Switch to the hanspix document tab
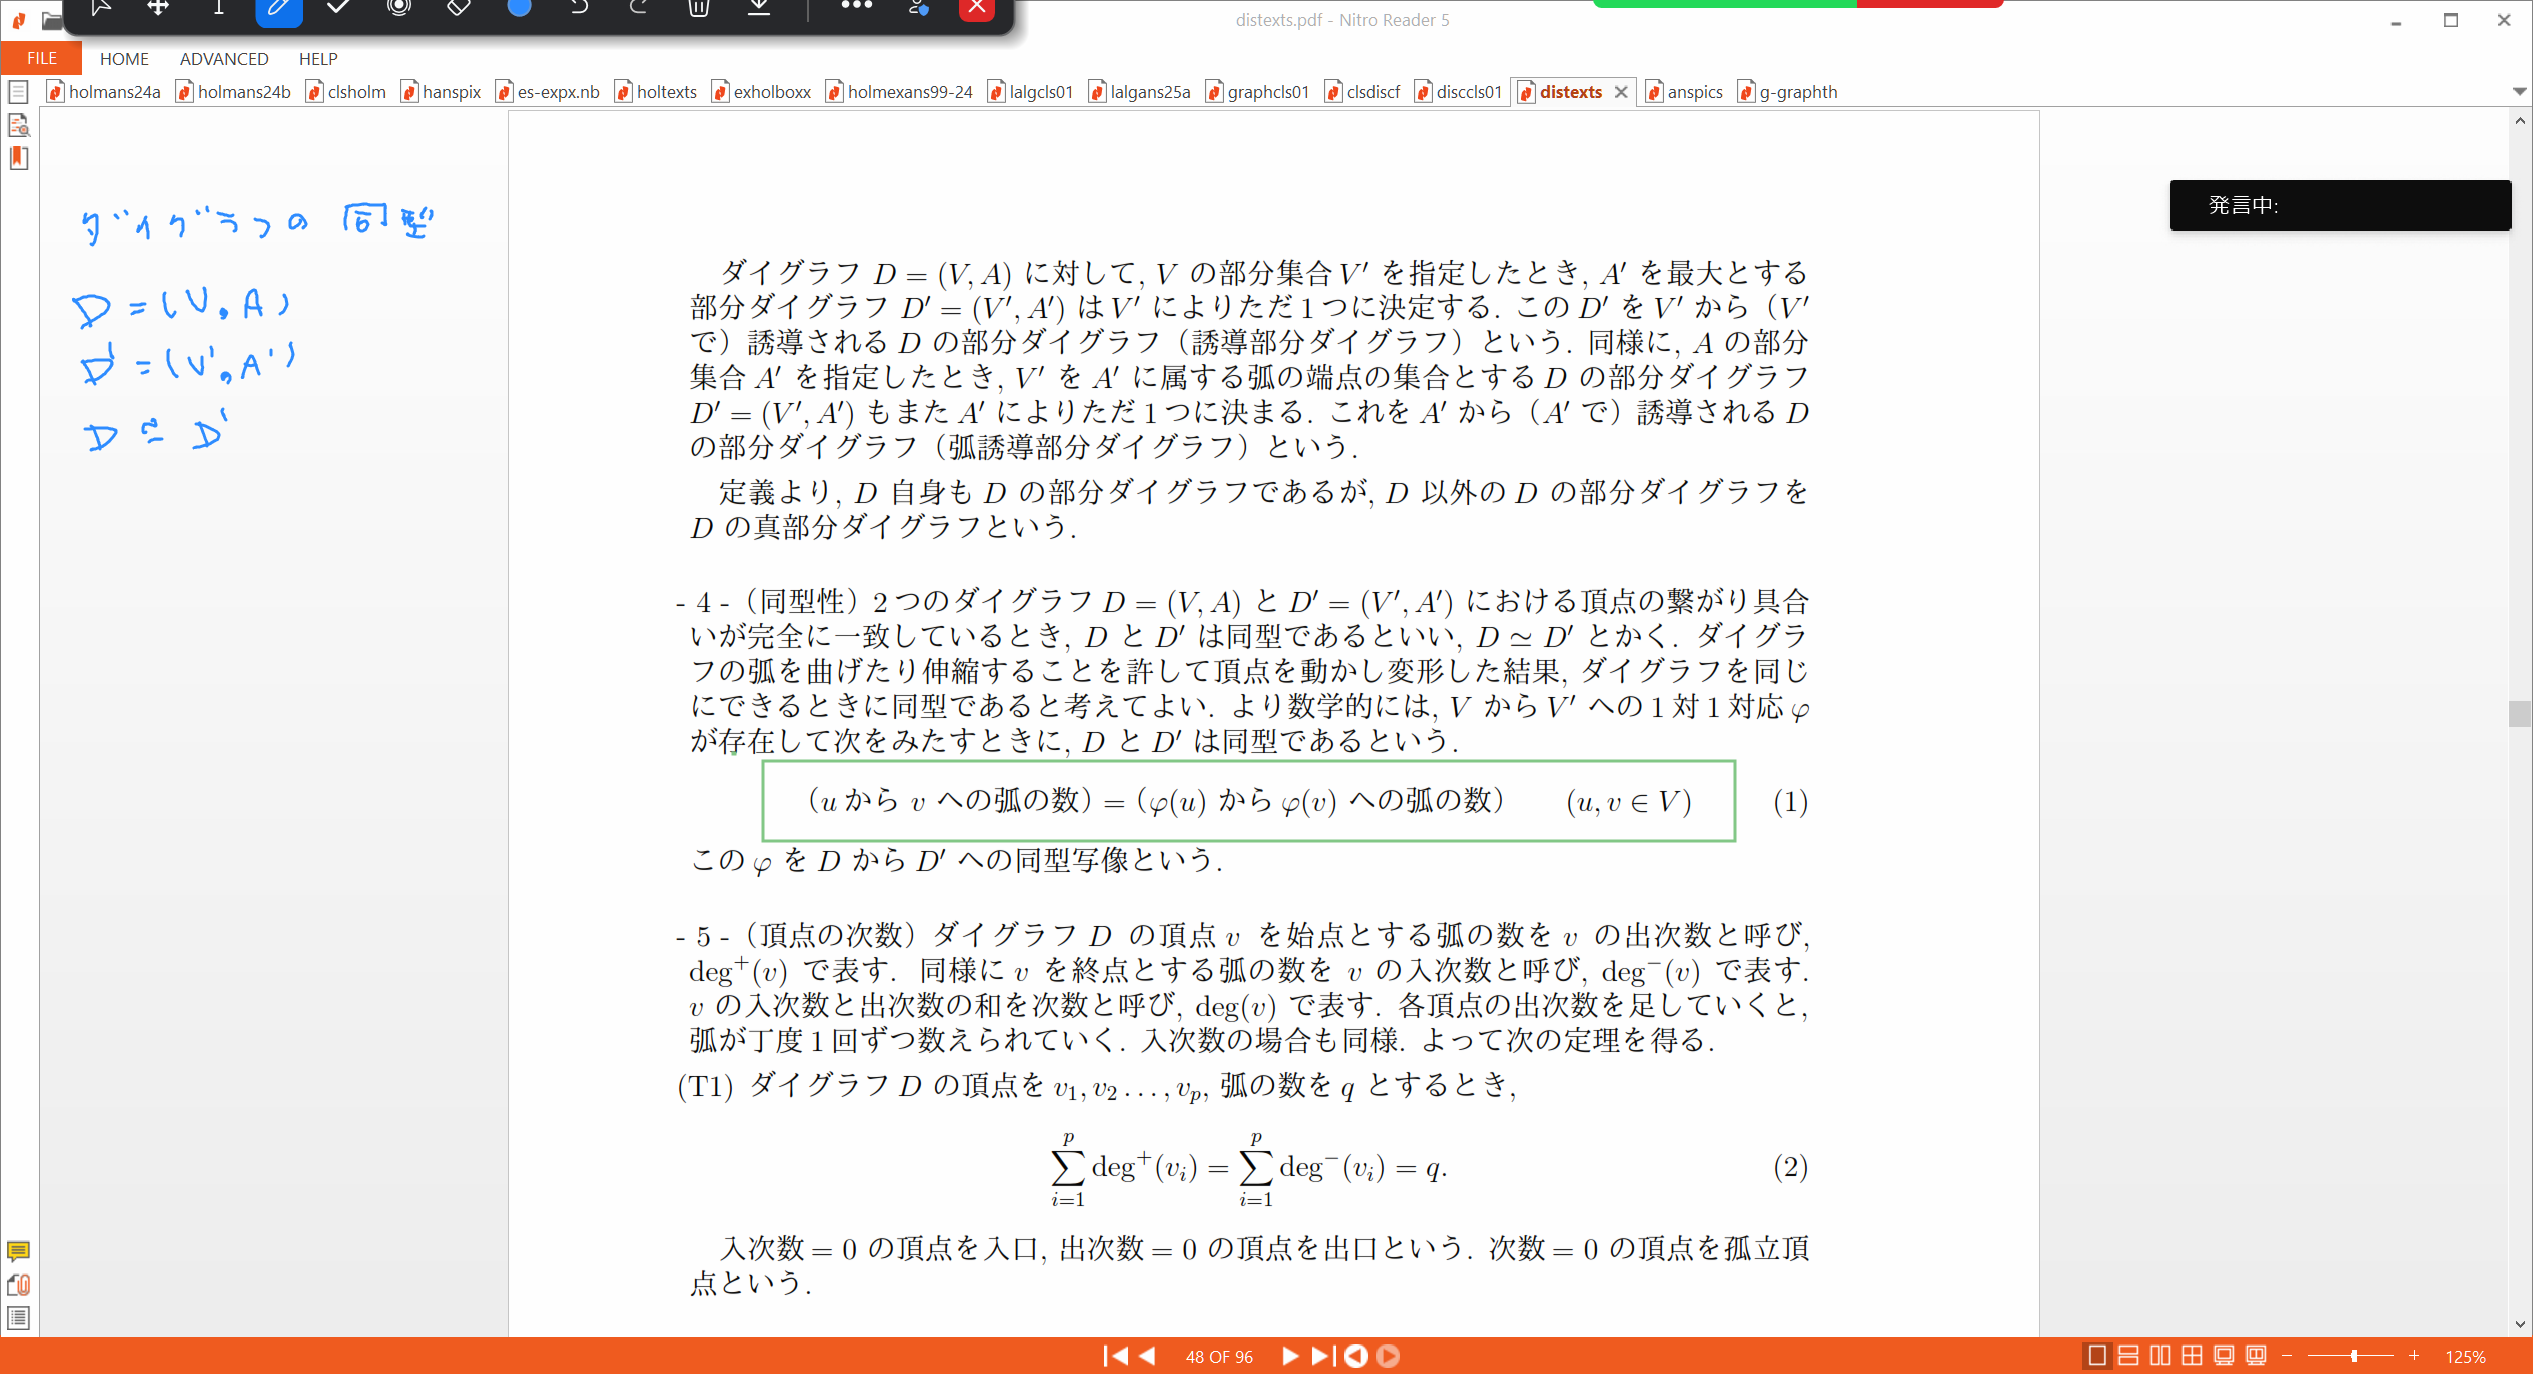 tap(441, 92)
